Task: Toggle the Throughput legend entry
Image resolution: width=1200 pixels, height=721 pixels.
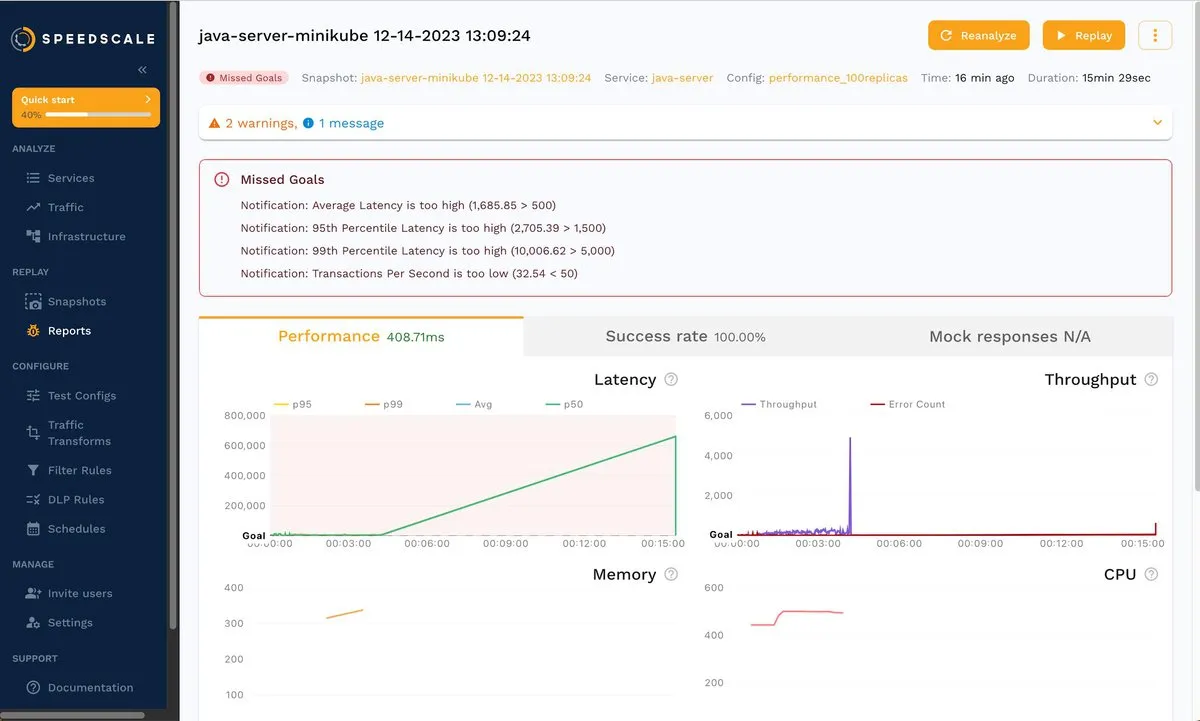Action: (x=779, y=405)
